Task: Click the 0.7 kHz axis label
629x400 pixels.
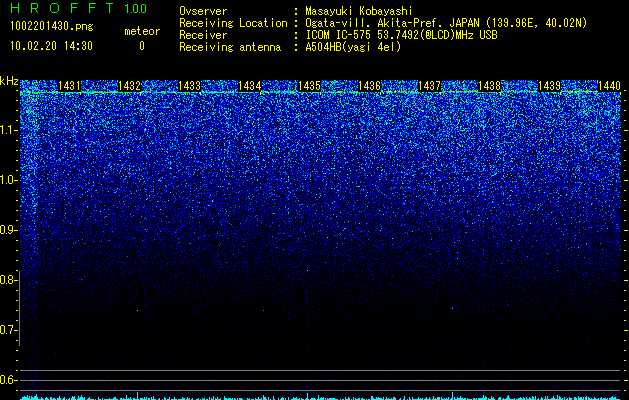Action: [8, 330]
